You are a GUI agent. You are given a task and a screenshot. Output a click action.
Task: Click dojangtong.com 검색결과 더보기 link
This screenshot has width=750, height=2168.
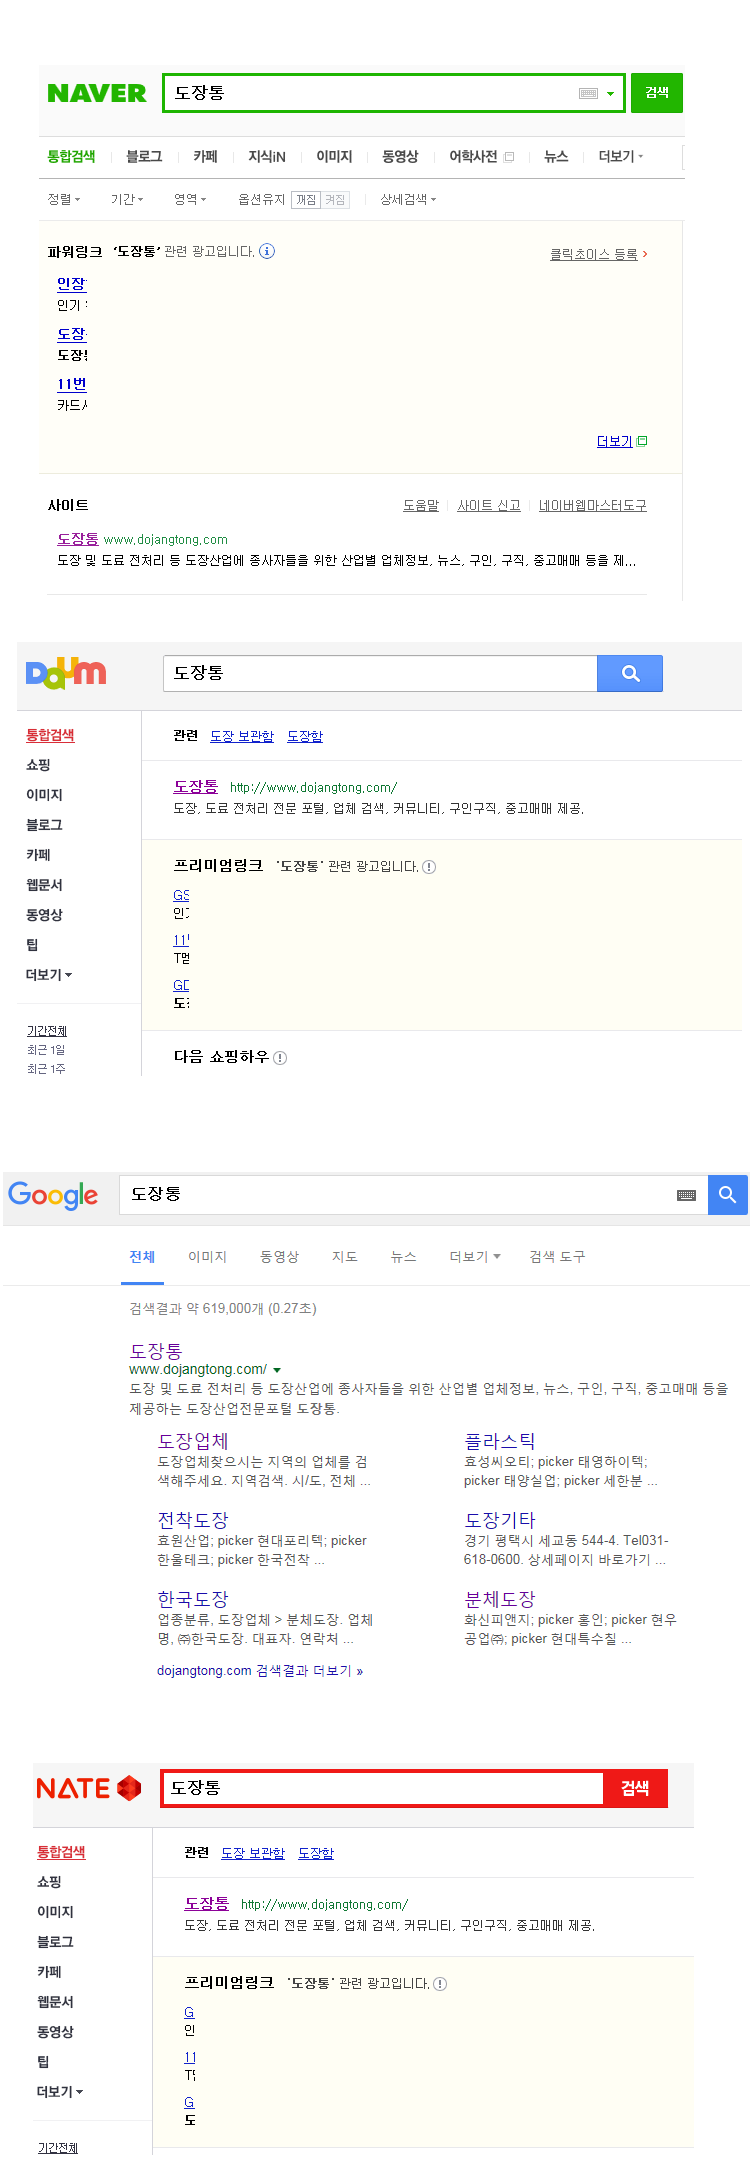pos(260,1671)
